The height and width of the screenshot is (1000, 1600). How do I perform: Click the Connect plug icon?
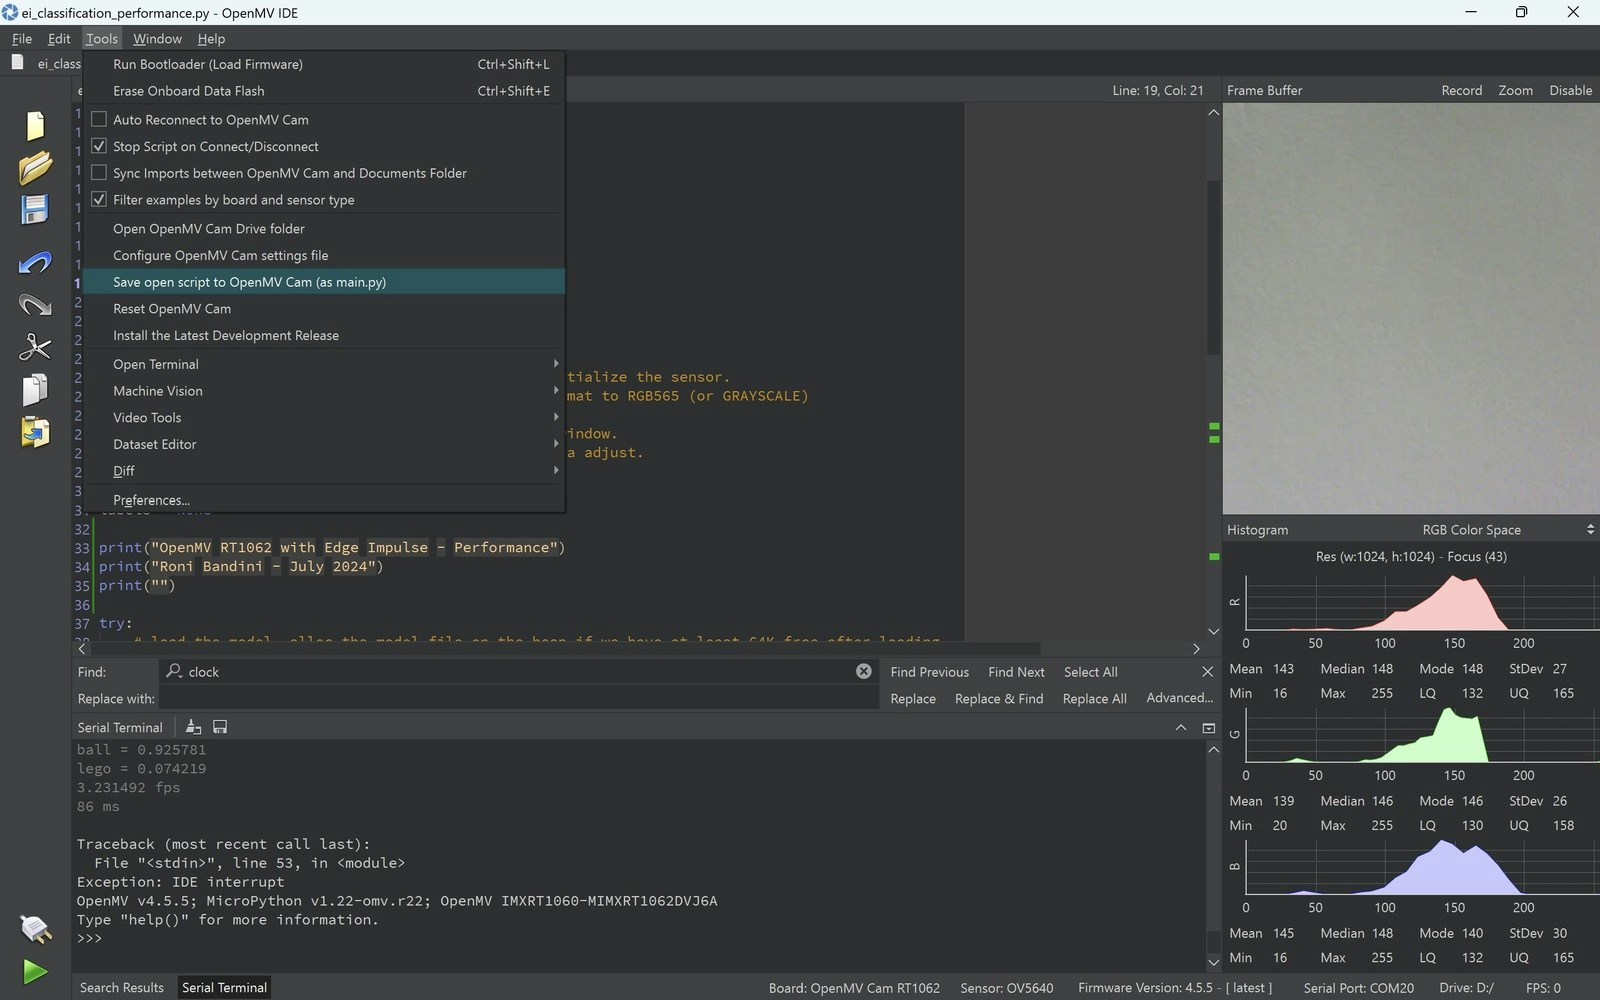coord(35,929)
